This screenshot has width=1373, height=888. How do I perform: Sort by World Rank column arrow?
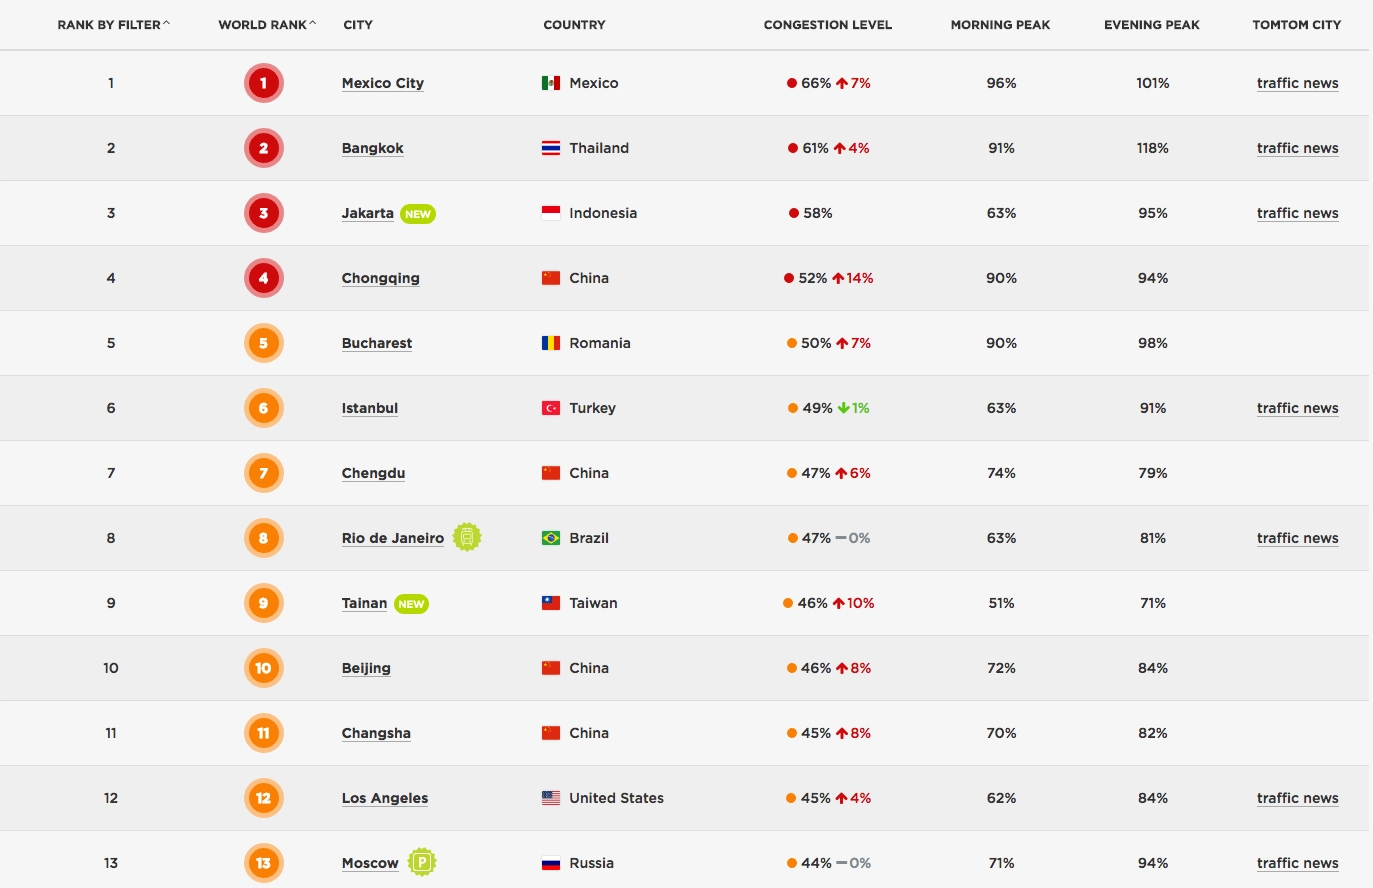[x=312, y=24]
